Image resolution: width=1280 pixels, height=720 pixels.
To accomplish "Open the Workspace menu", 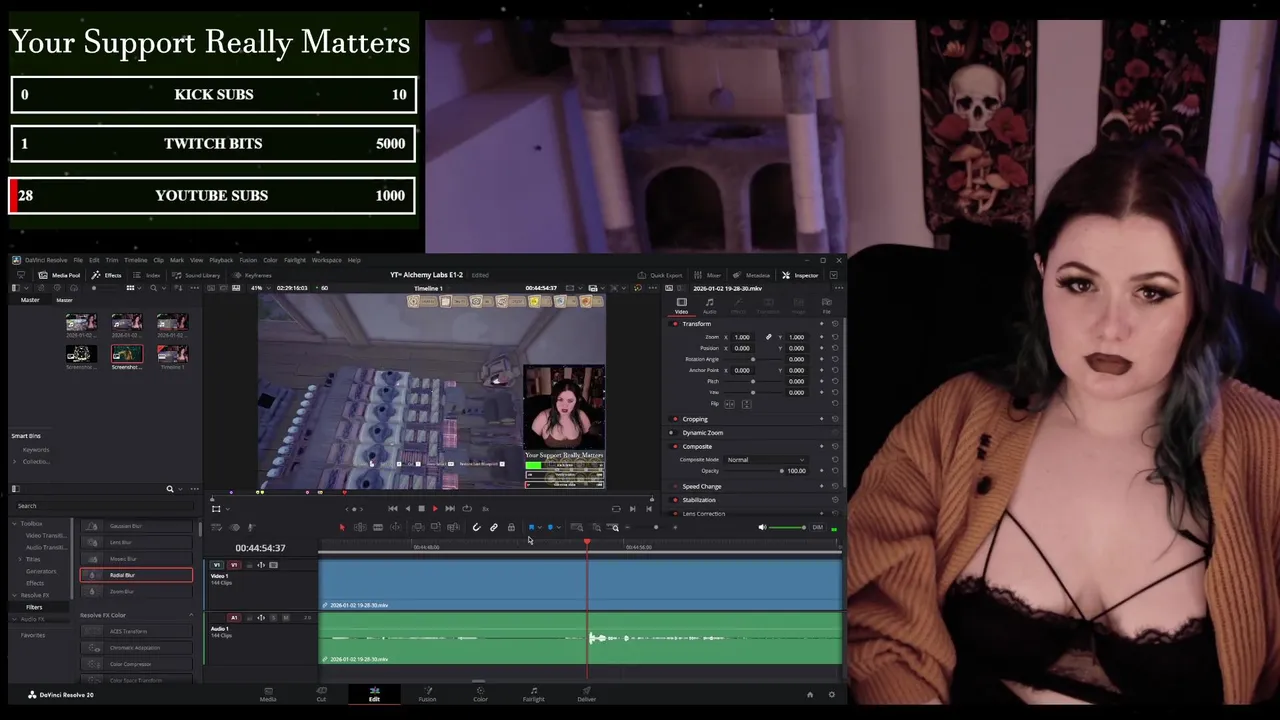I will point(327,260).
